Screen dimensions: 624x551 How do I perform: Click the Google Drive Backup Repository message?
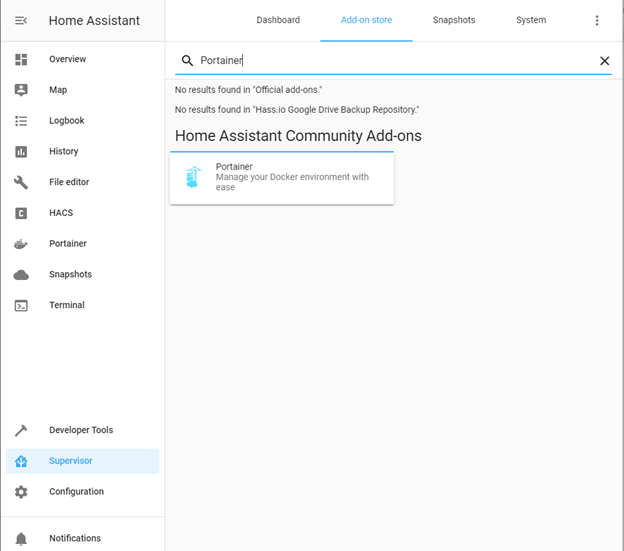[297, 110]
